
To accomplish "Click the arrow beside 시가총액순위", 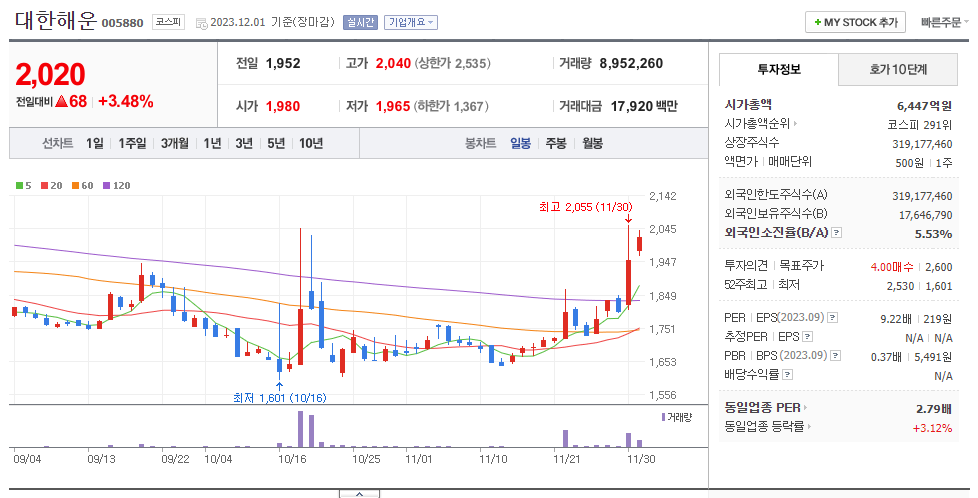I will 795,124.
